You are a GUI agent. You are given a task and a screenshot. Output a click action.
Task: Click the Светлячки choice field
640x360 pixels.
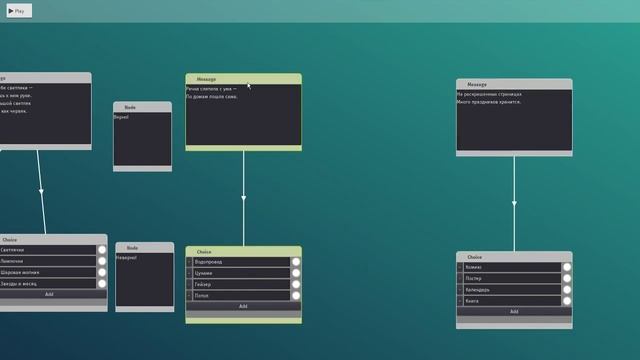(48, 250)
